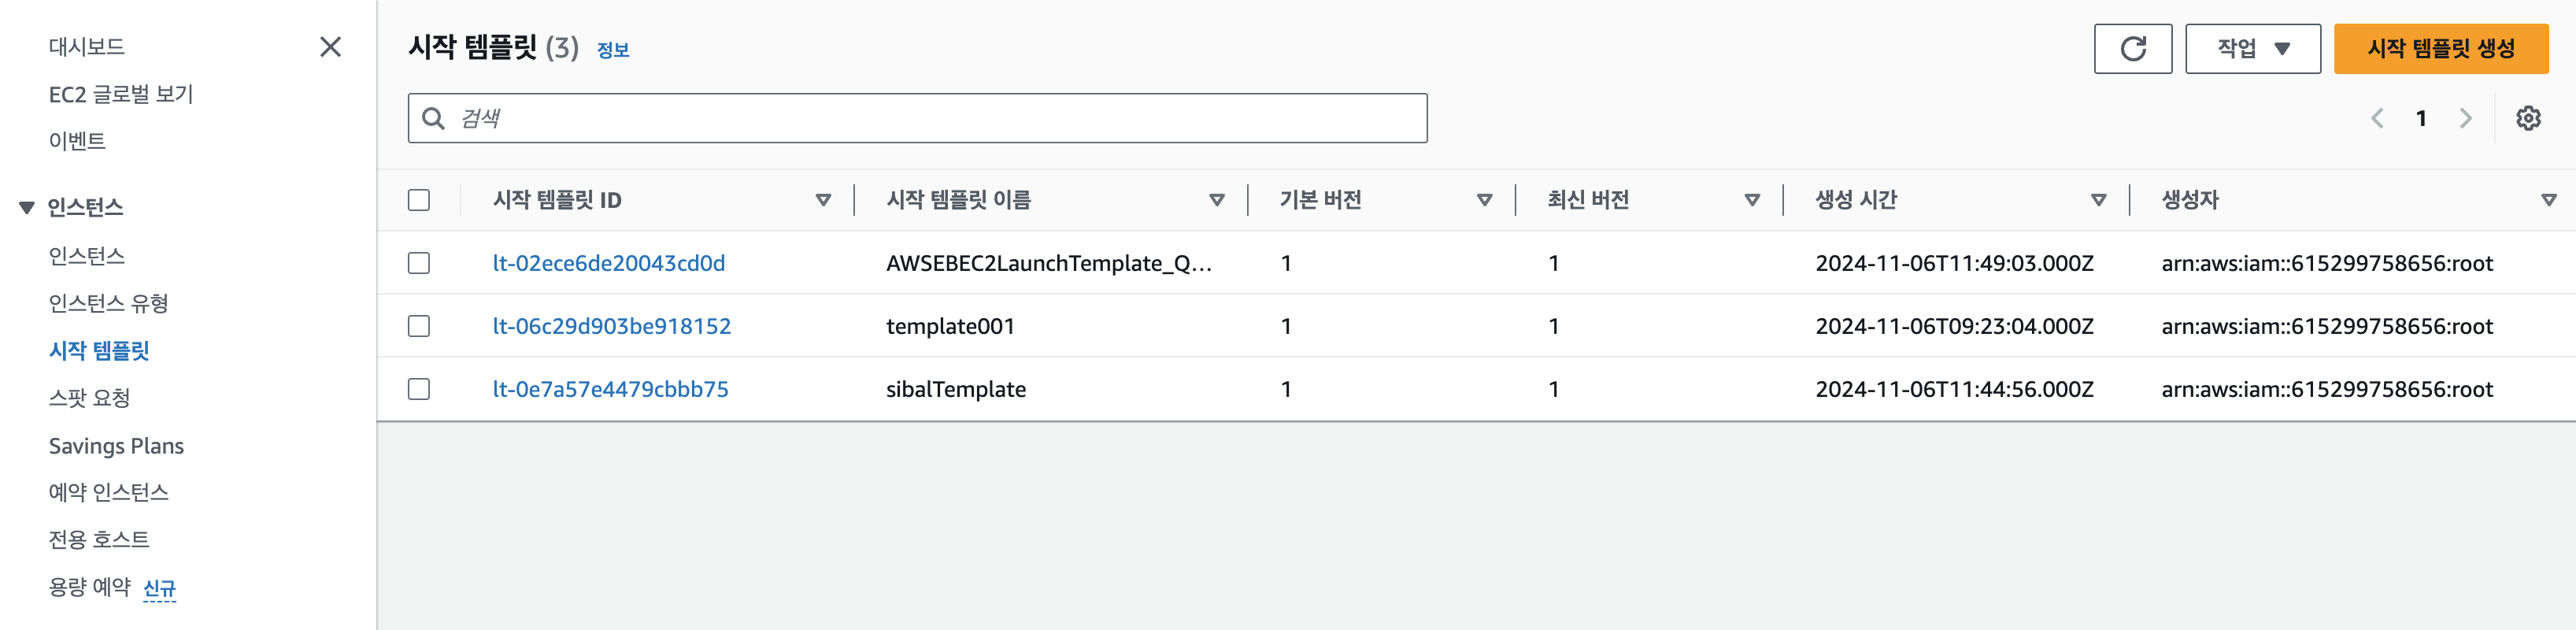The width and height of the screenshot is (2576, 630).
Task: Click creator ARN in sibalTemplate row
Action: click(2327, 389)
